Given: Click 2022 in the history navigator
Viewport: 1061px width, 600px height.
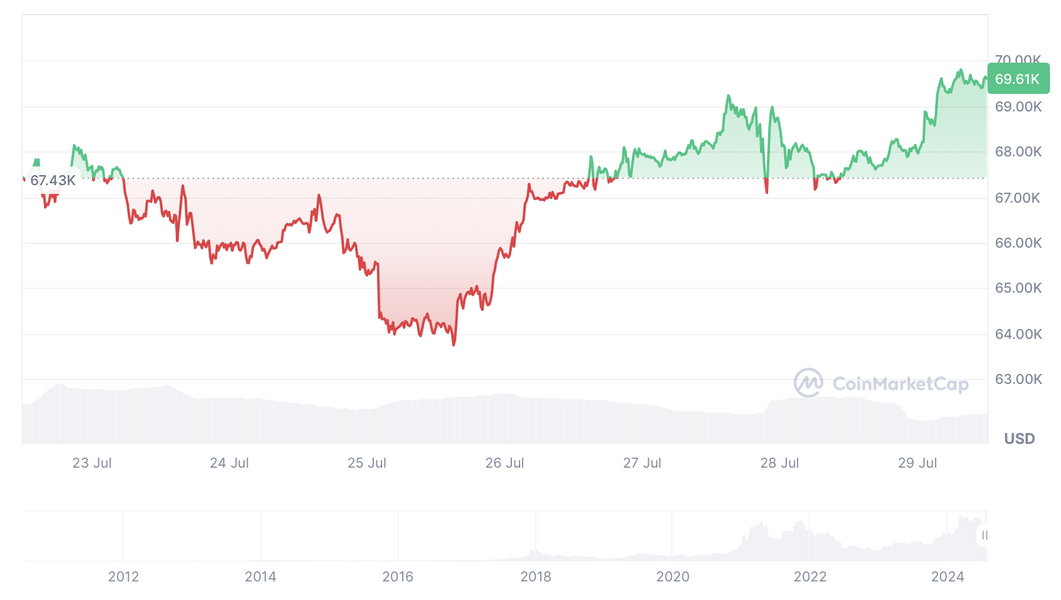Looking at the screenshot, I should pyautogui.click(x=810, y=576).
